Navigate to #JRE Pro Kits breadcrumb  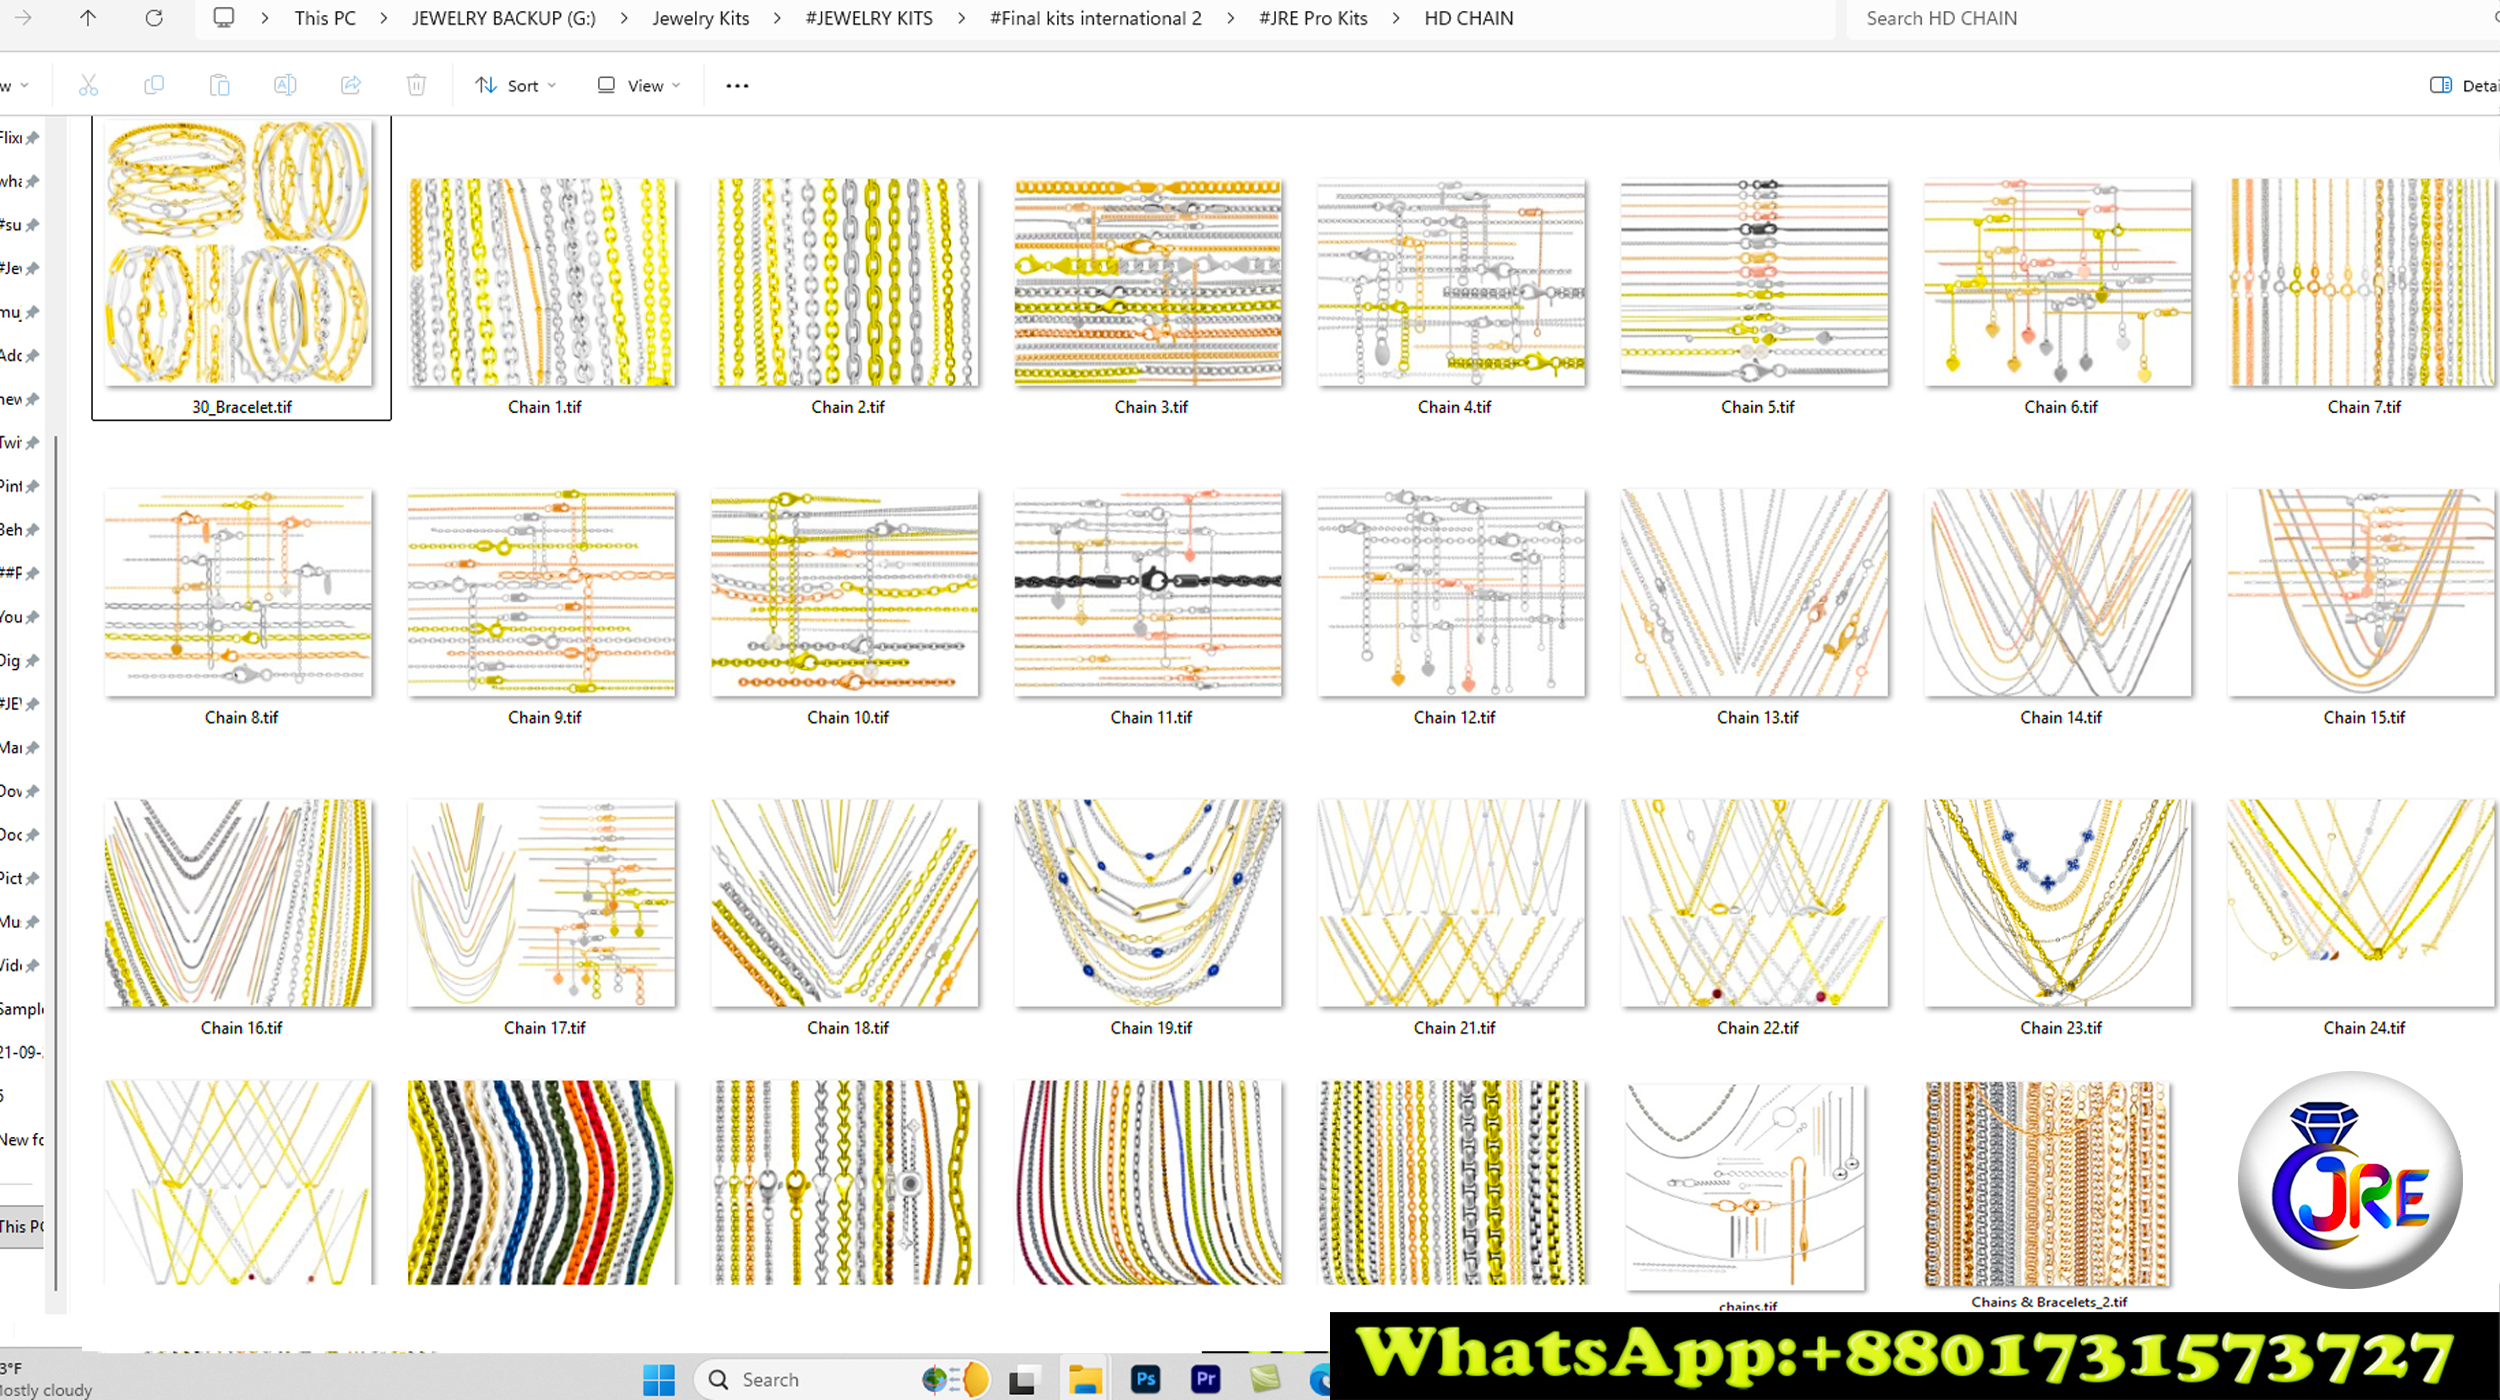(x=1312, y=18)
